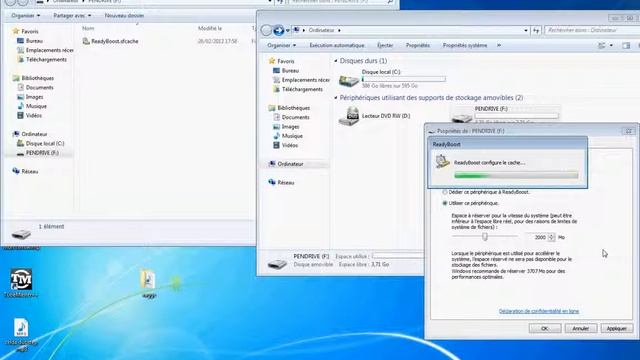Select Ordinateur in Ordinateur window sidebar
640x360 pixels.
pyautogui.click(x=286, y=164)
